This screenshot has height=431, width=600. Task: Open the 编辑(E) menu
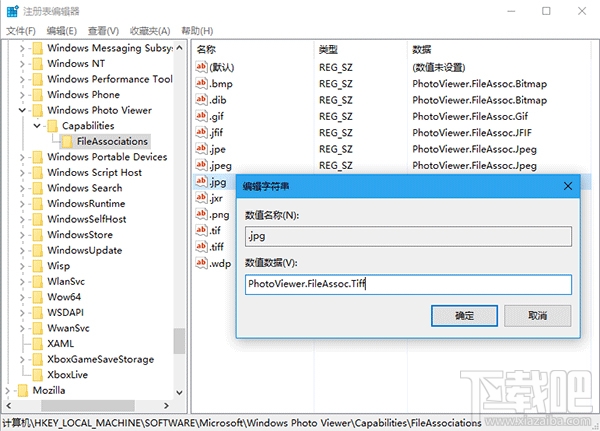pos(62,31)
